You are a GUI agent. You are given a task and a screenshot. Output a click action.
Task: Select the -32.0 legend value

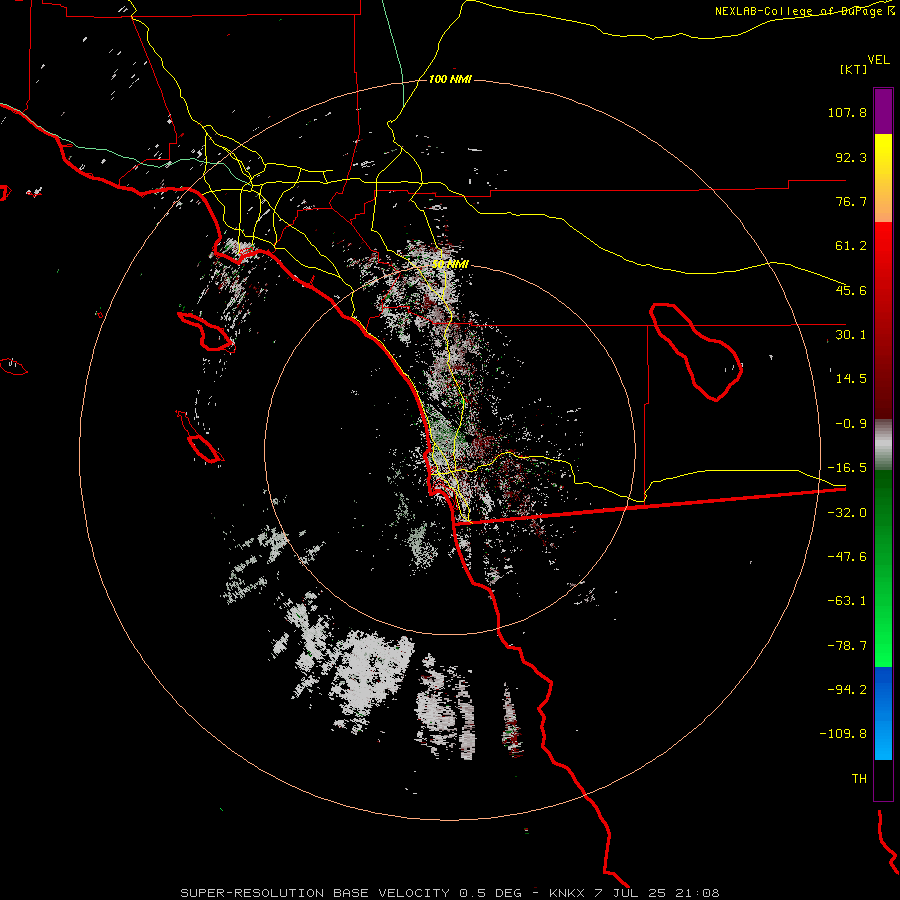pyautogui.click(x=847, y=513)
